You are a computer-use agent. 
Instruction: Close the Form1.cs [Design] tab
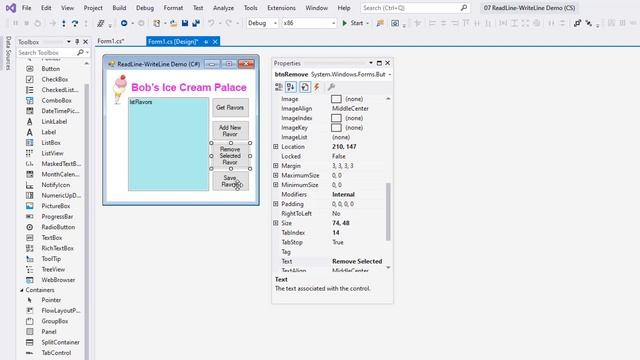pyautogui.click(x=215, y=42)
